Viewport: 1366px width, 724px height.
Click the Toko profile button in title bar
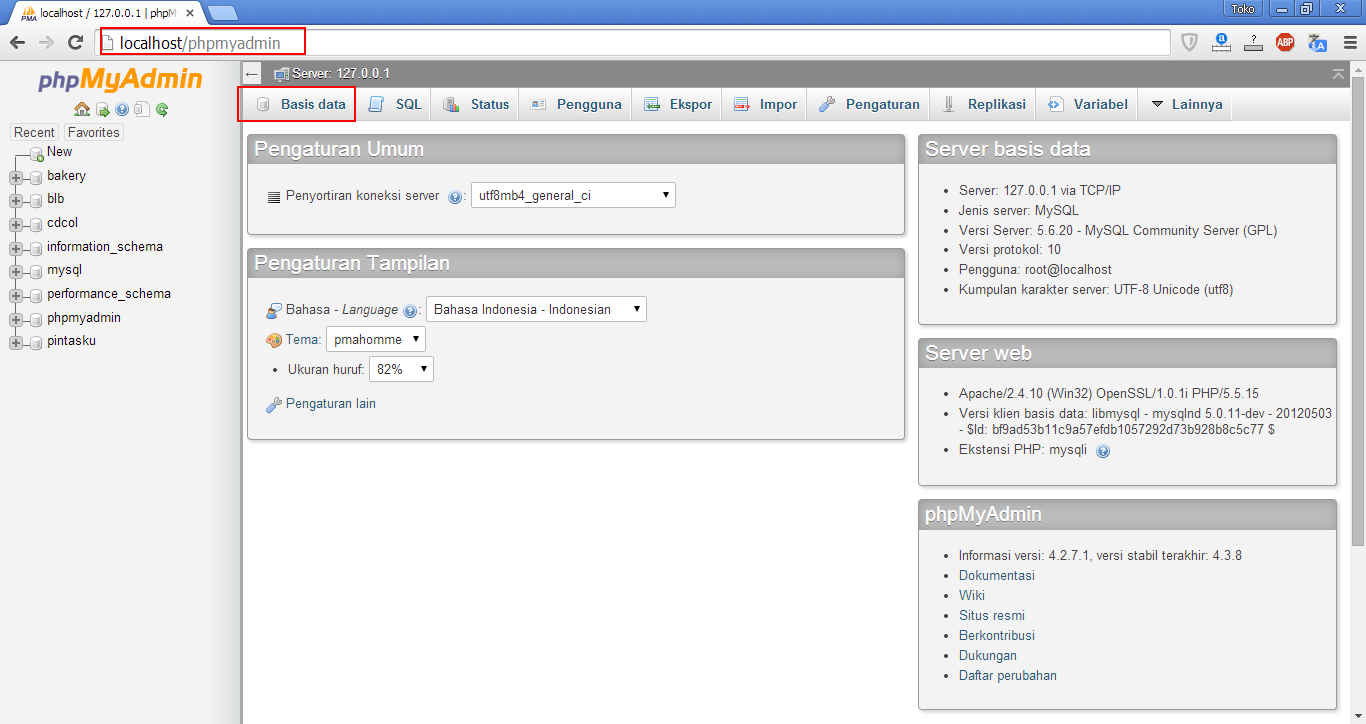1243,9
